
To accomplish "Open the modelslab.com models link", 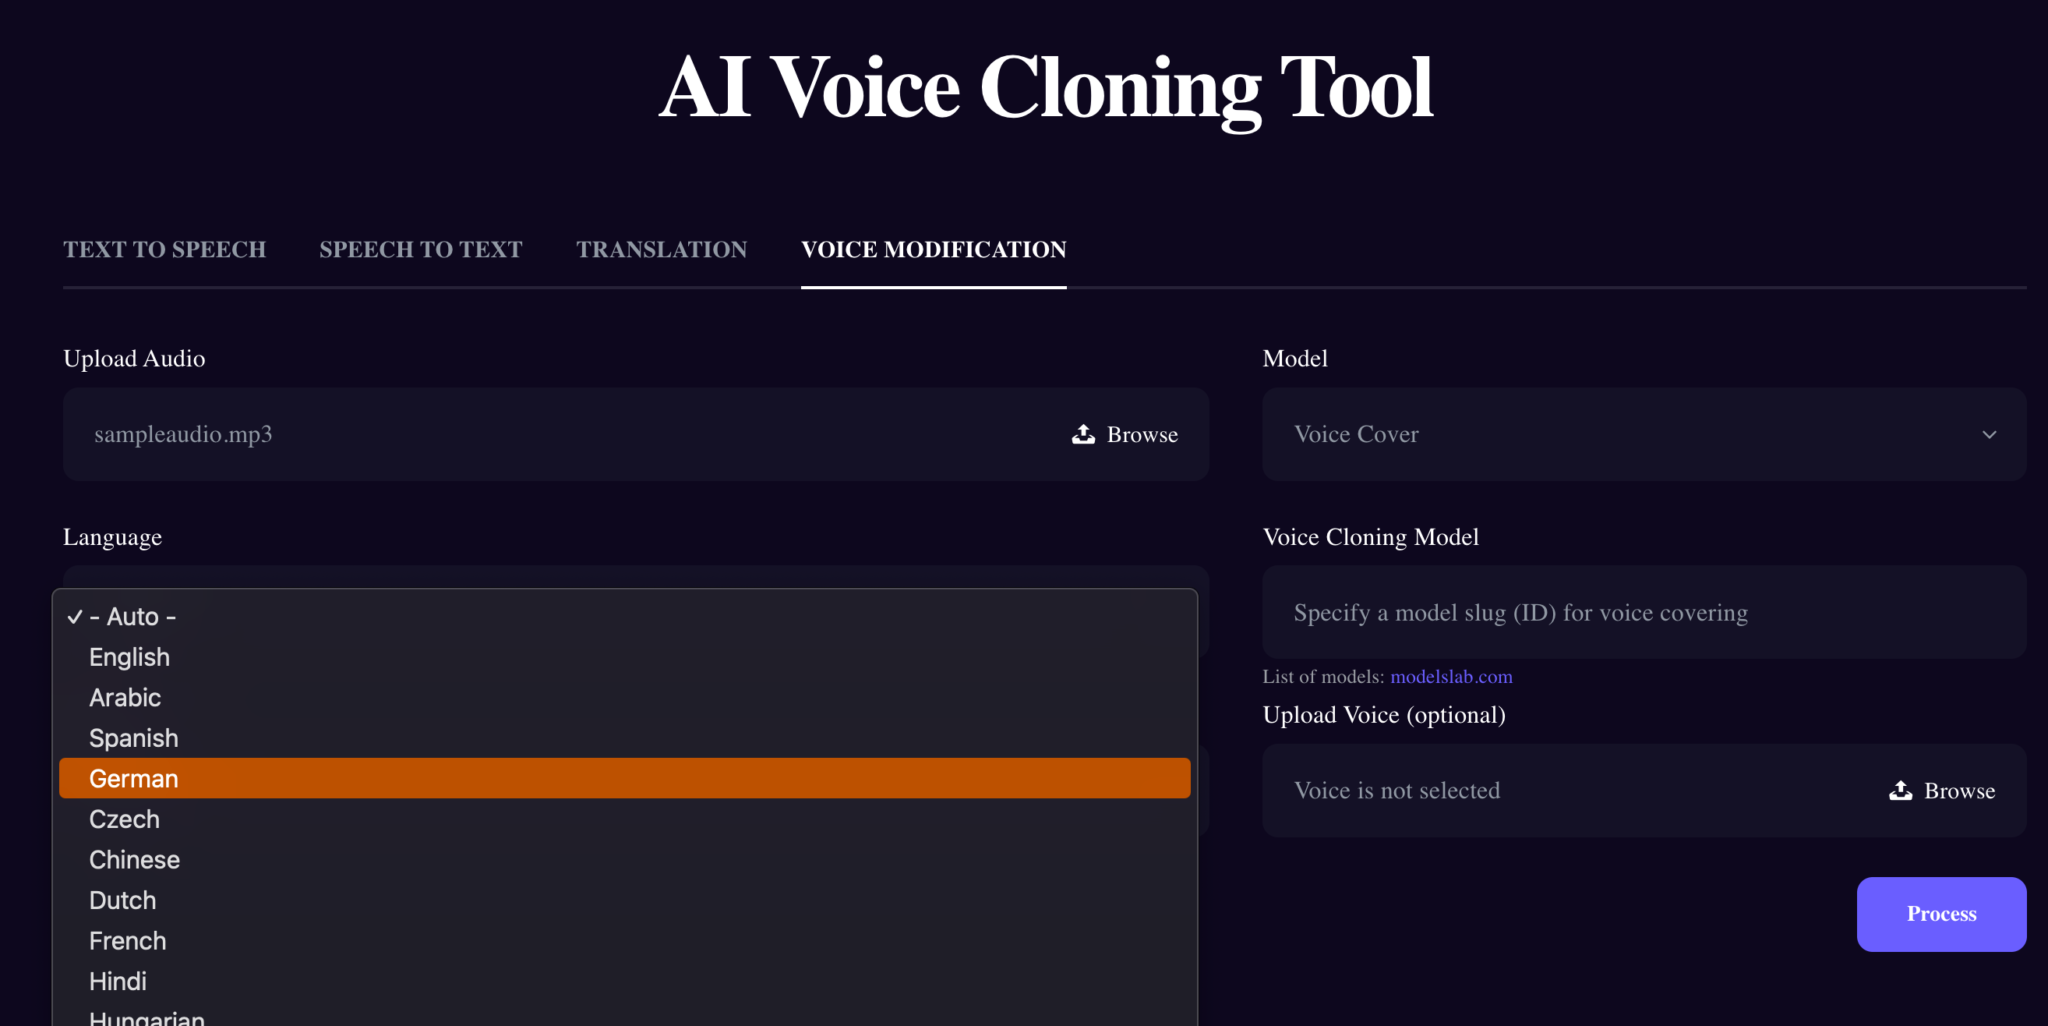I will 1451,676.
